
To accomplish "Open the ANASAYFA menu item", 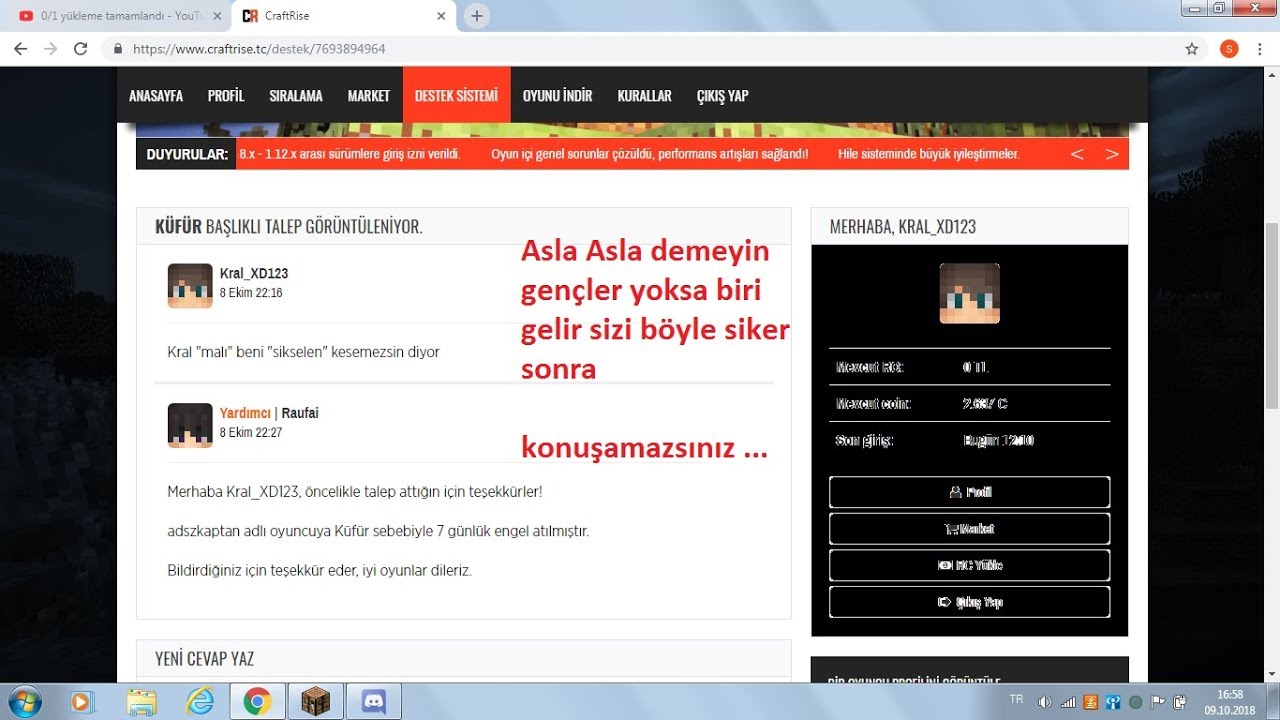I will [x=156, y=96].
